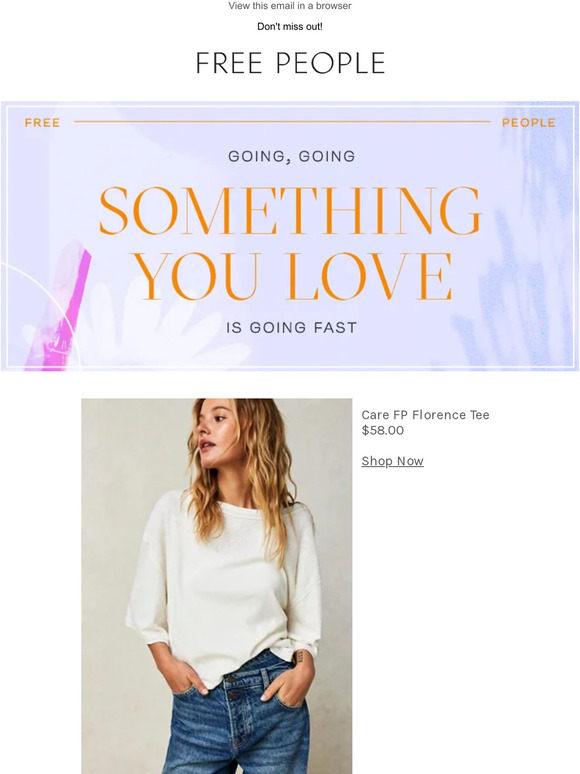This screenshot has width=580, height=774.
Task: Click the Shop Now link
Action: click(392, 461)
